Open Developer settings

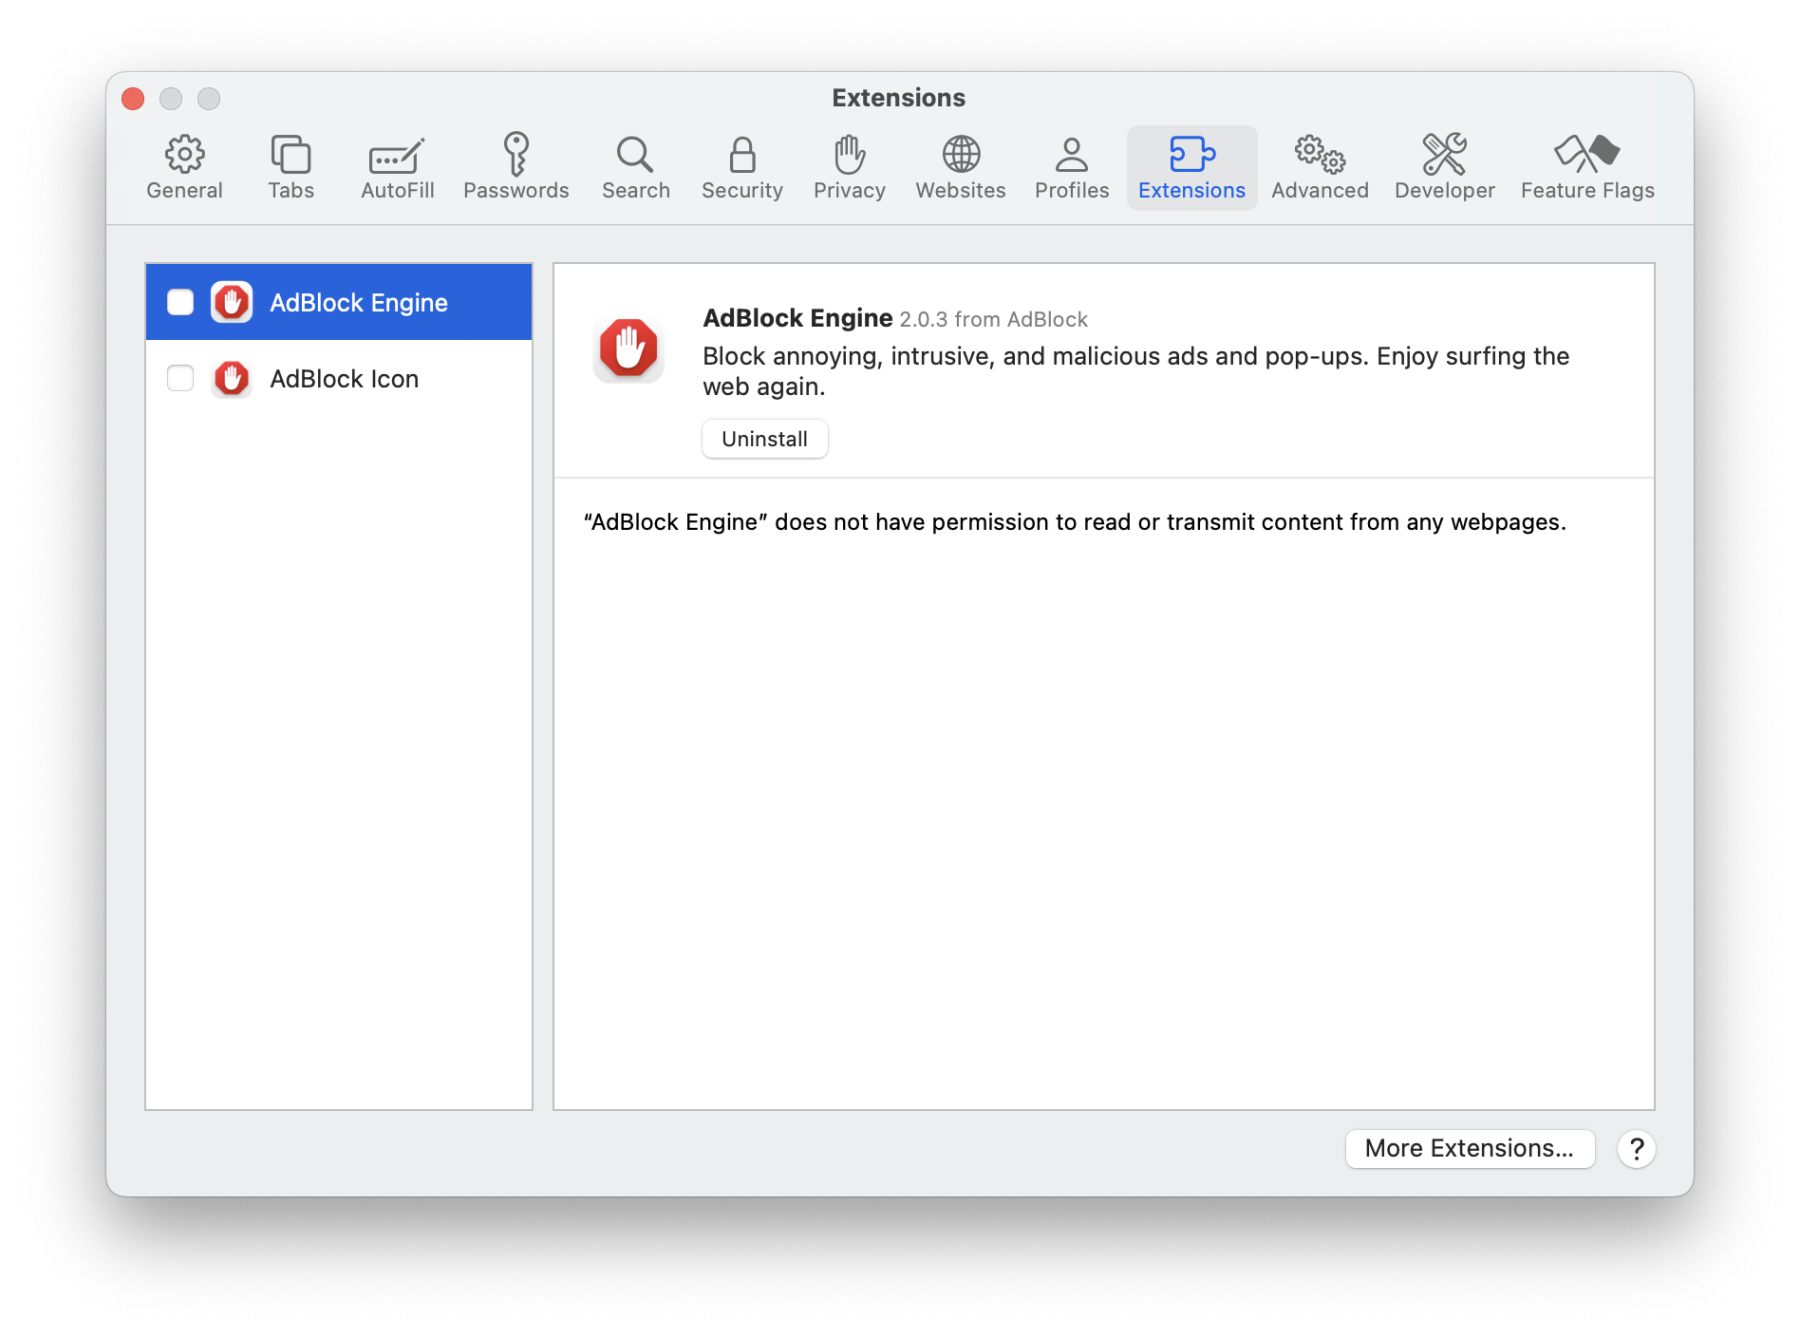1443,166
